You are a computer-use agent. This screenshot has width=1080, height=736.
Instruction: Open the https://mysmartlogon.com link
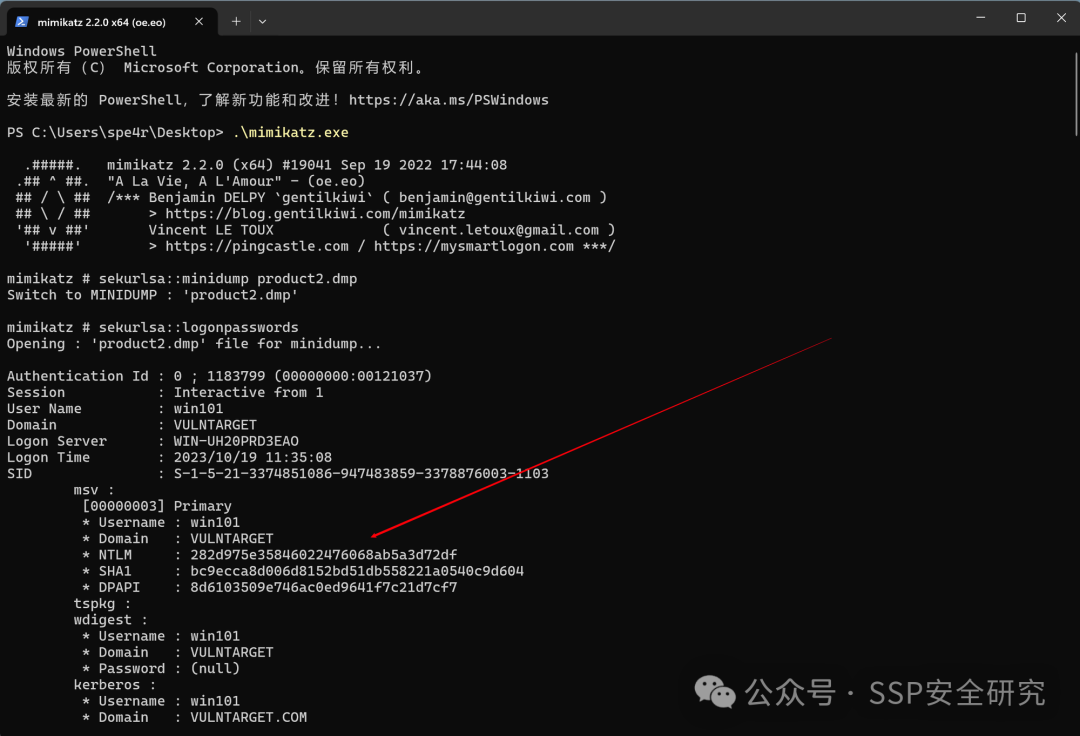(474, 246)
